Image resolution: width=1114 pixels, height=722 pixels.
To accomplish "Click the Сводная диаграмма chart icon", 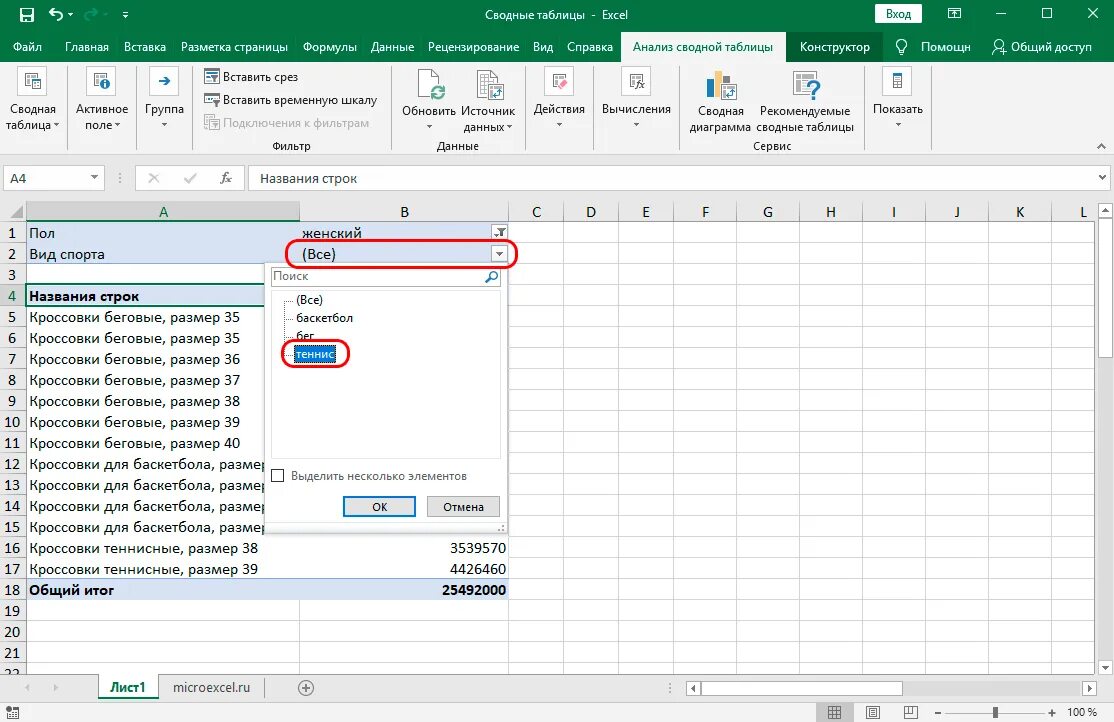I will point(720,85).
